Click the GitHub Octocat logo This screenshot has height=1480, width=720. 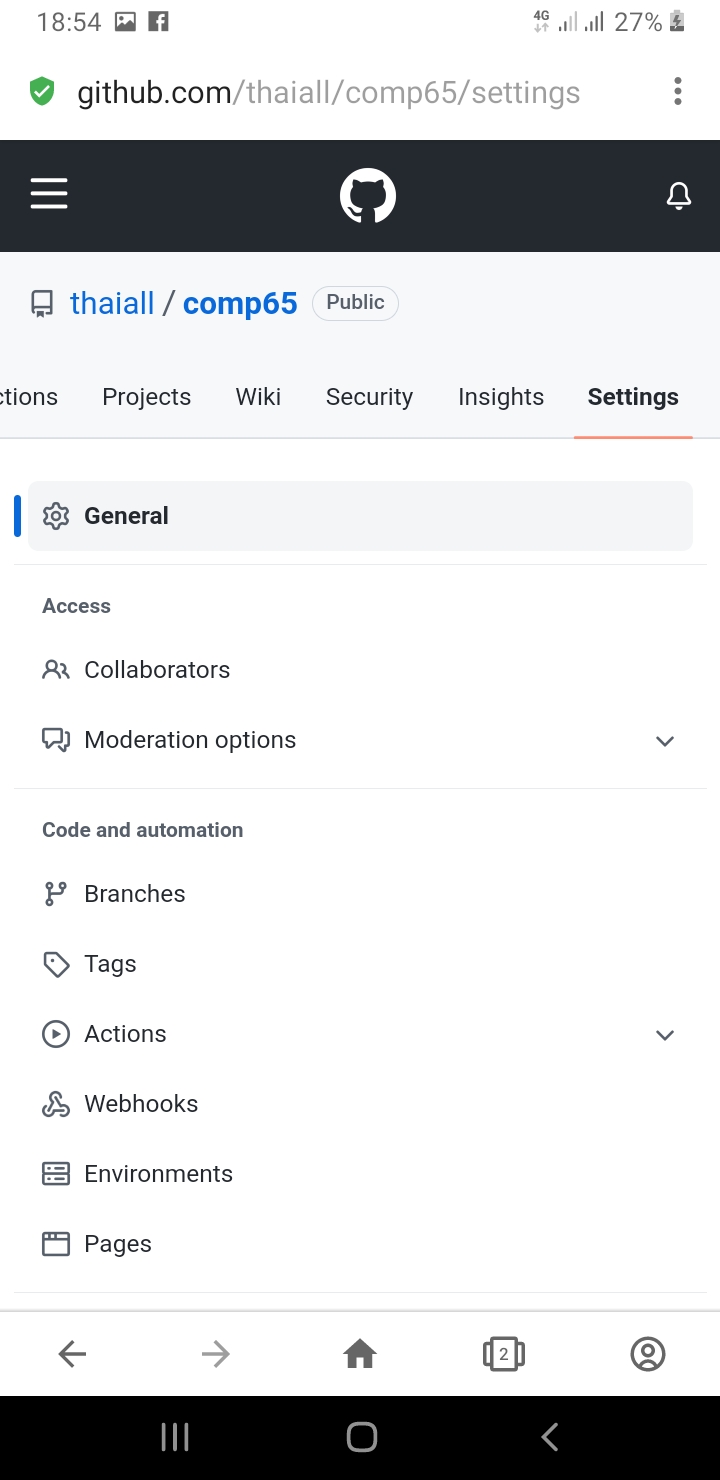pos(368,196)
